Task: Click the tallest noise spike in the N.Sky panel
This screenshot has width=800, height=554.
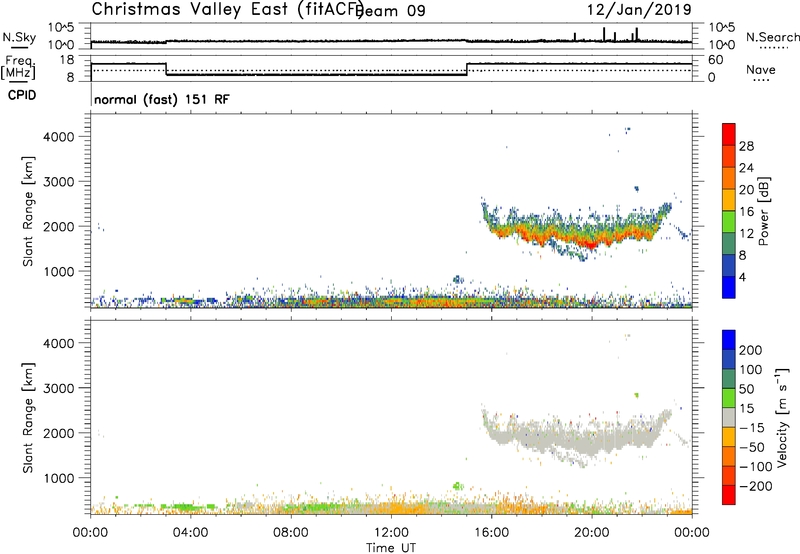Action: click(x=604, y=34)
